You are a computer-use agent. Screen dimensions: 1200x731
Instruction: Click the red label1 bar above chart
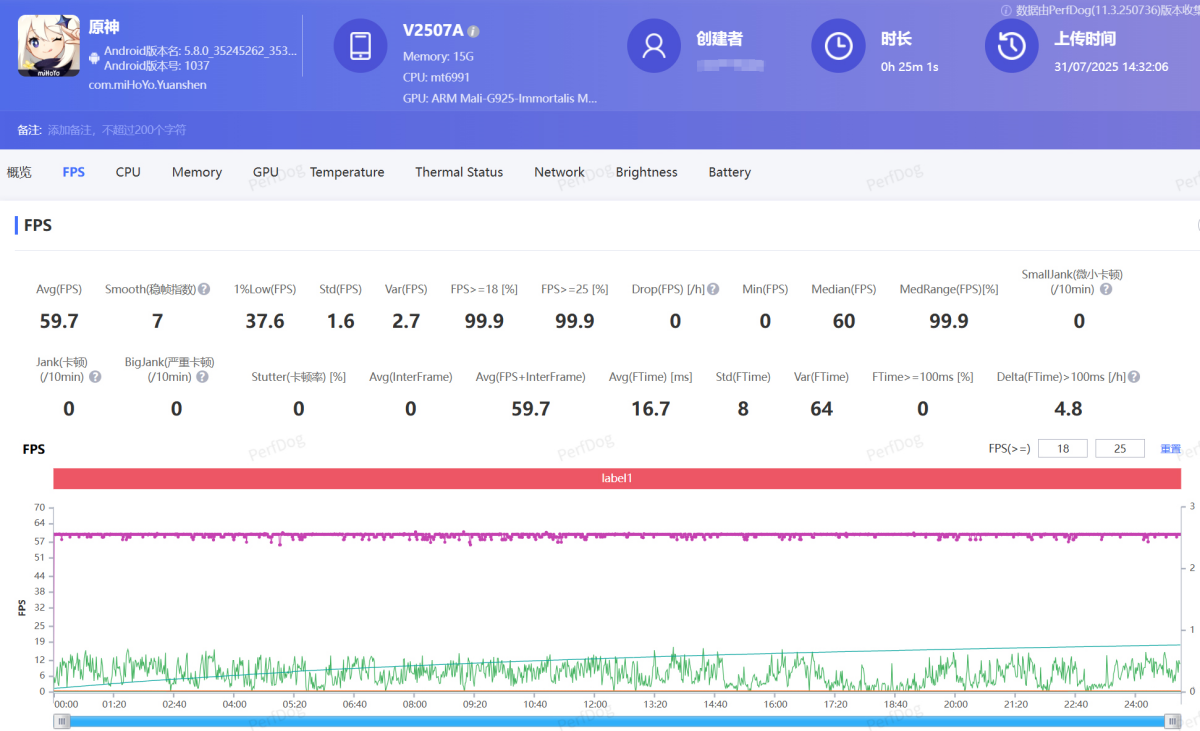617,479
